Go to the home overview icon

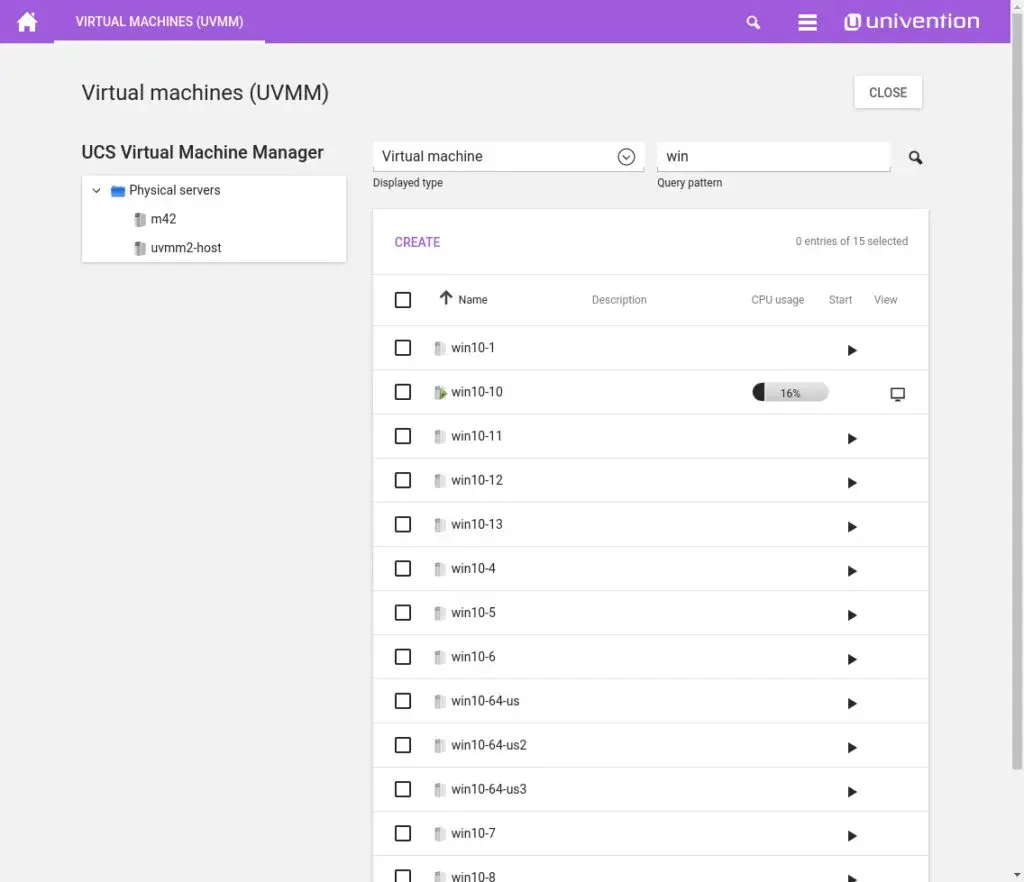click(27, 22)
